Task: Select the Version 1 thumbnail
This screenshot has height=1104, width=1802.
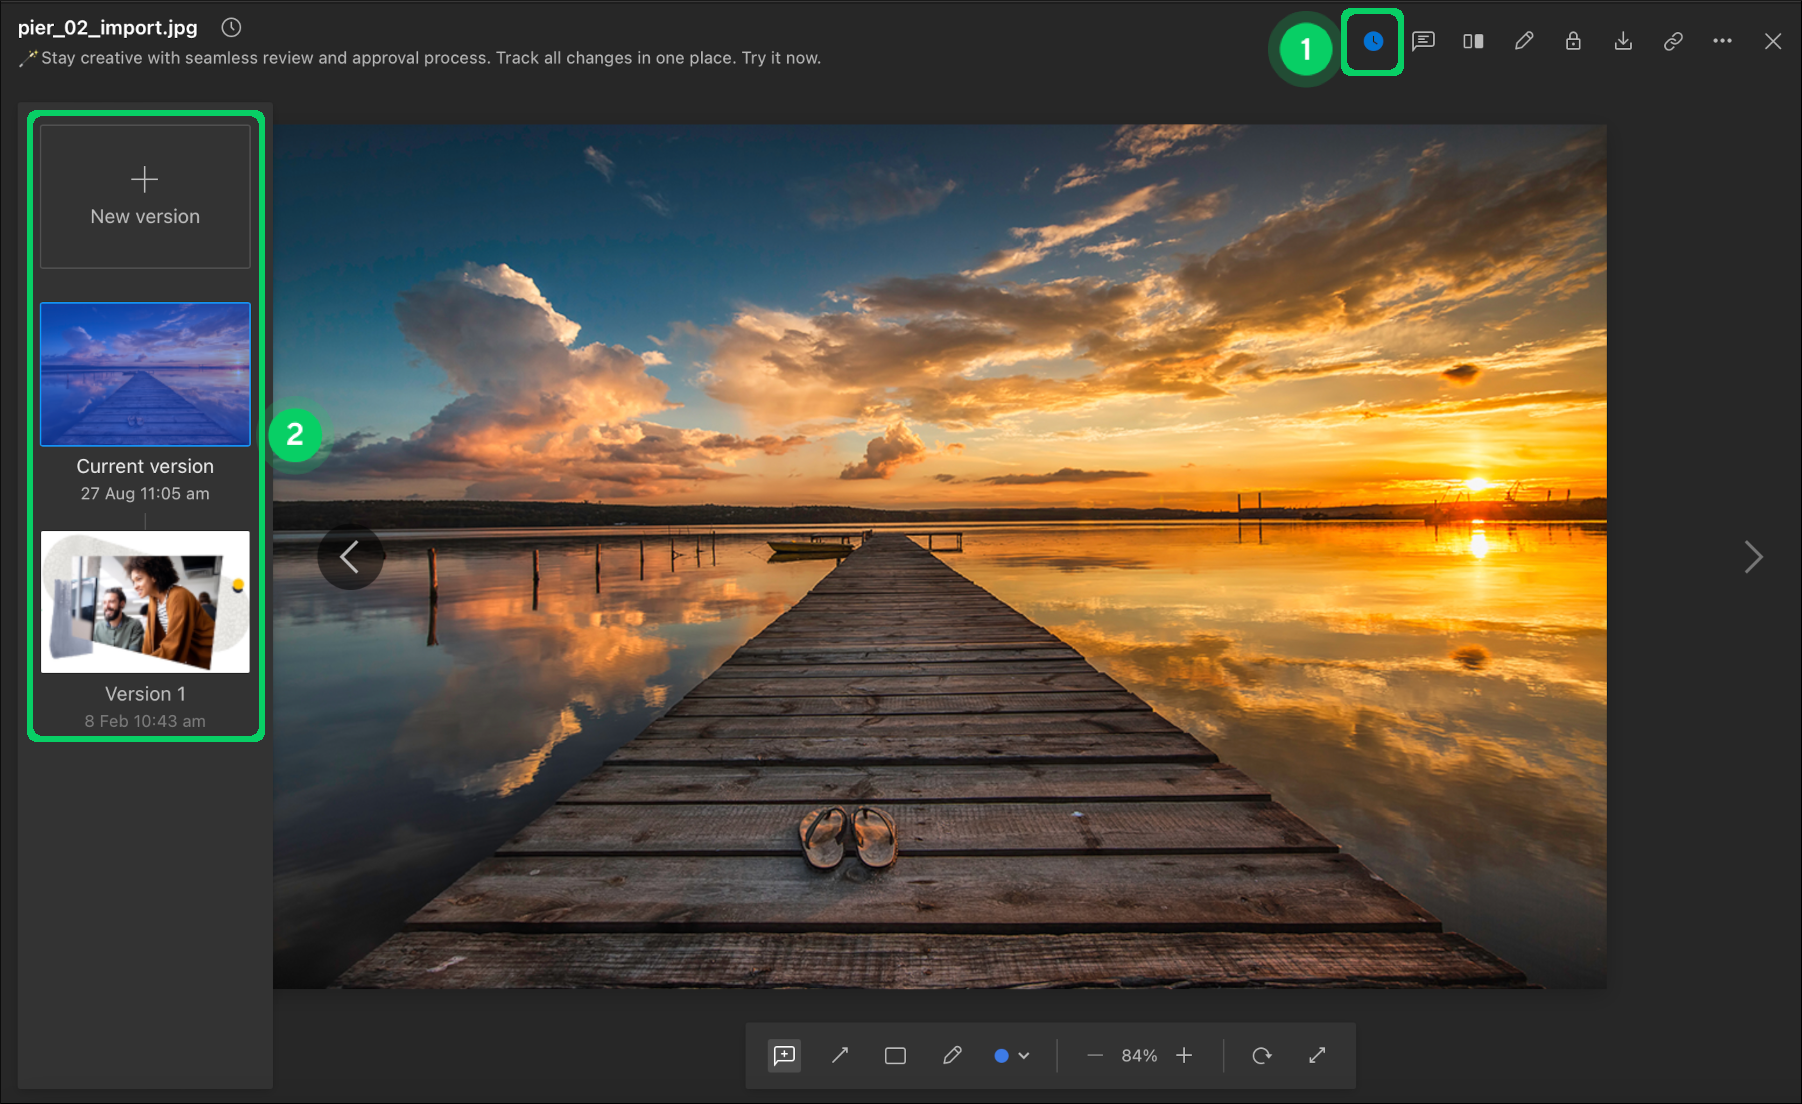Action: [145, 602]
